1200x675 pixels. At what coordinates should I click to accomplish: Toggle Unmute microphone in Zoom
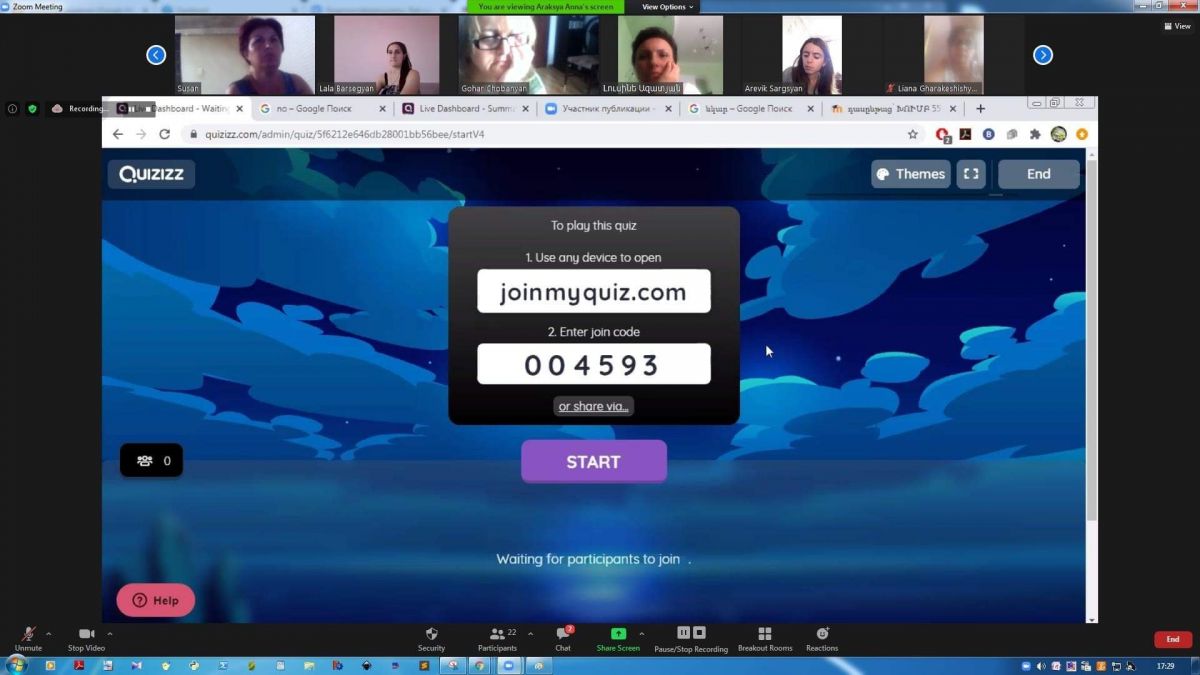point(28,634)
